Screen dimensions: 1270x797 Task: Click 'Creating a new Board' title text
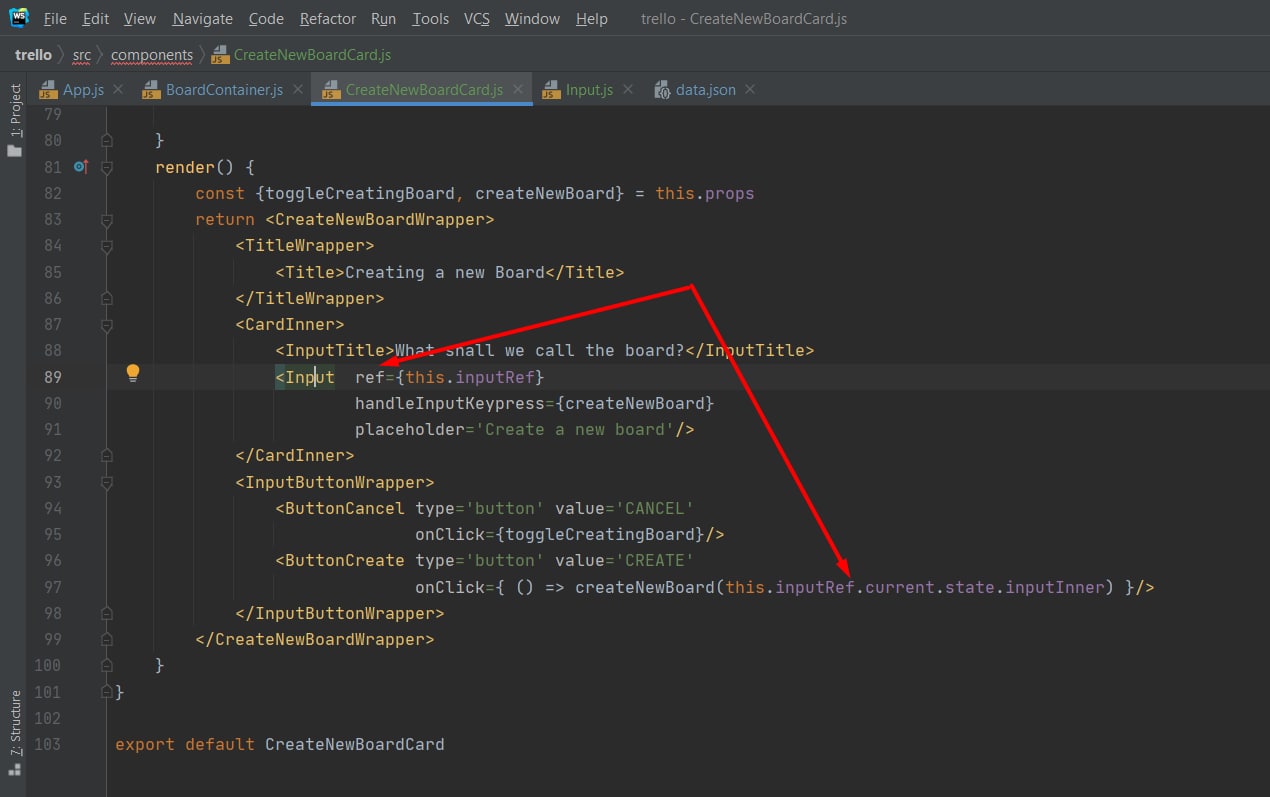[x=445, y=272]
